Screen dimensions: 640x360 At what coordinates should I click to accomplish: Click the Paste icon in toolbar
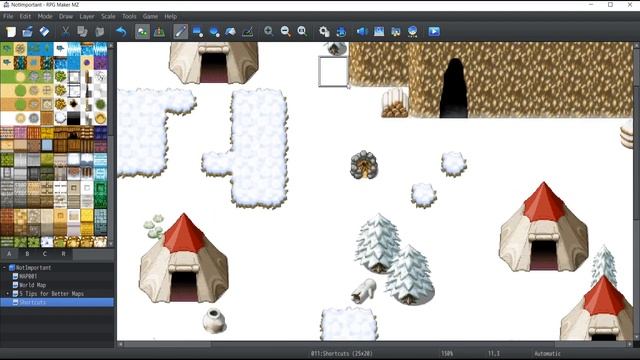(x=99, y=31)
